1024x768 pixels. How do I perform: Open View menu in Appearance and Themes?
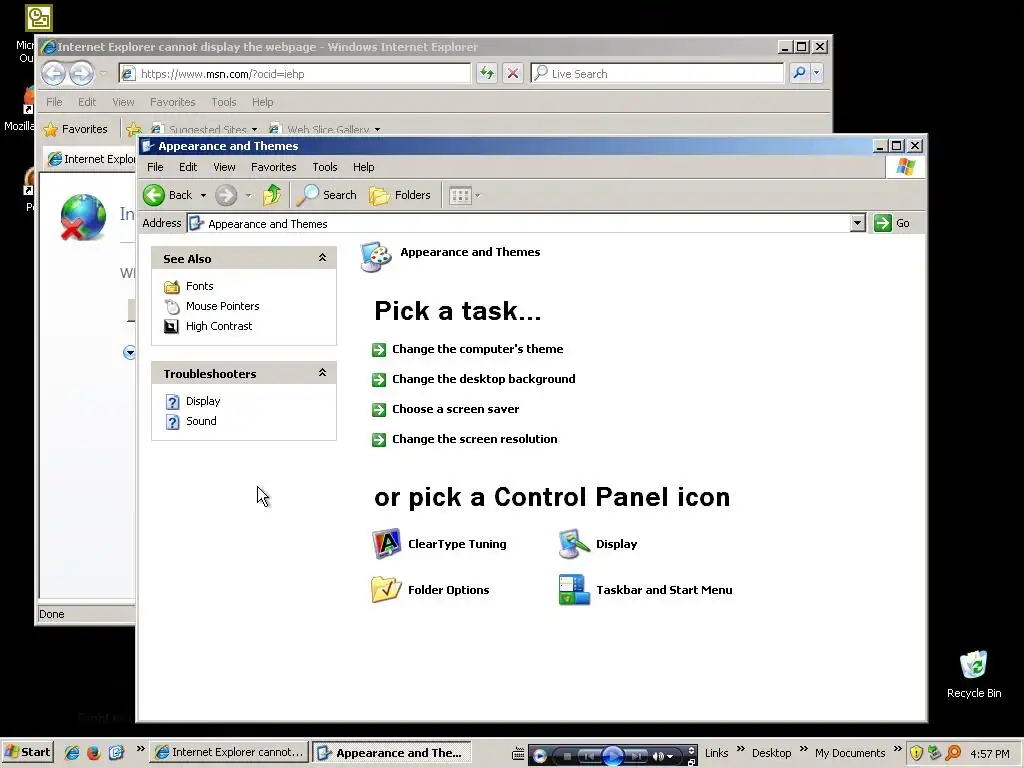(224, 167)
